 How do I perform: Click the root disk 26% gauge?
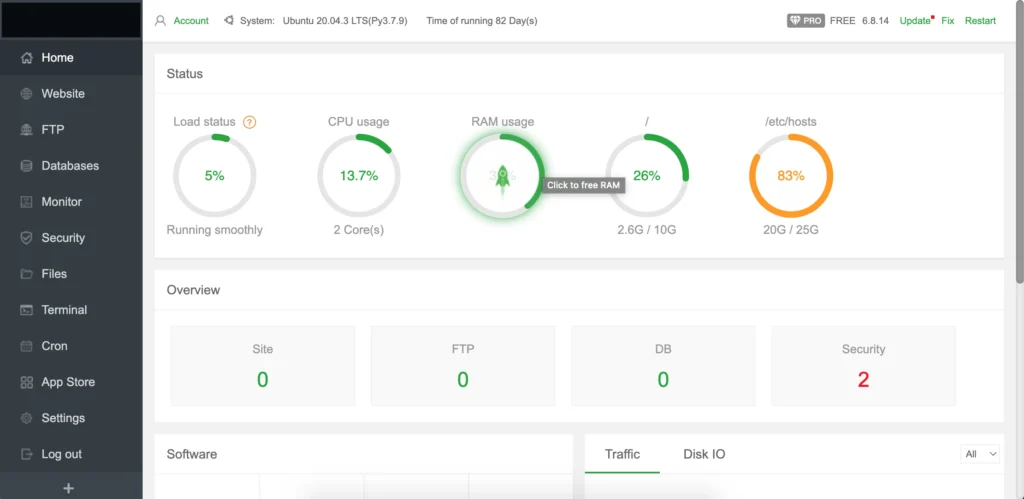pos(647,176)
